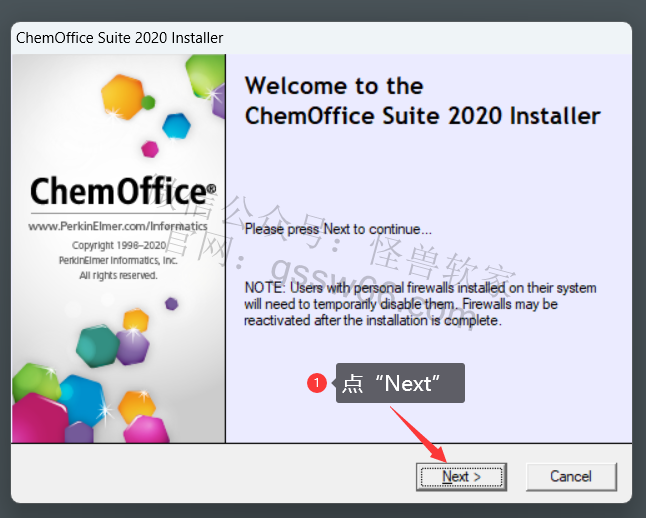Click the www.PerkinElmer.com/Informatics text
The width and height of the screenshot is (646, 518).
click(118, 226)
